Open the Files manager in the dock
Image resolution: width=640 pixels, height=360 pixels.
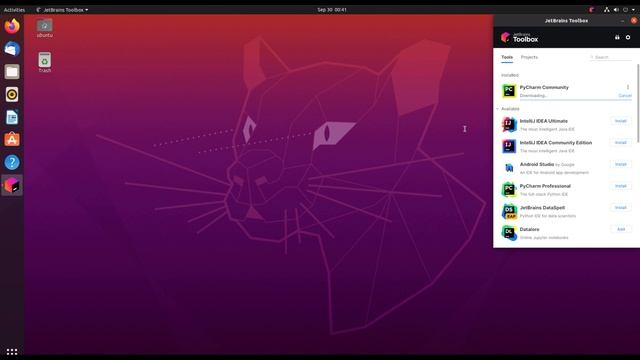click(x=12, y=72)
